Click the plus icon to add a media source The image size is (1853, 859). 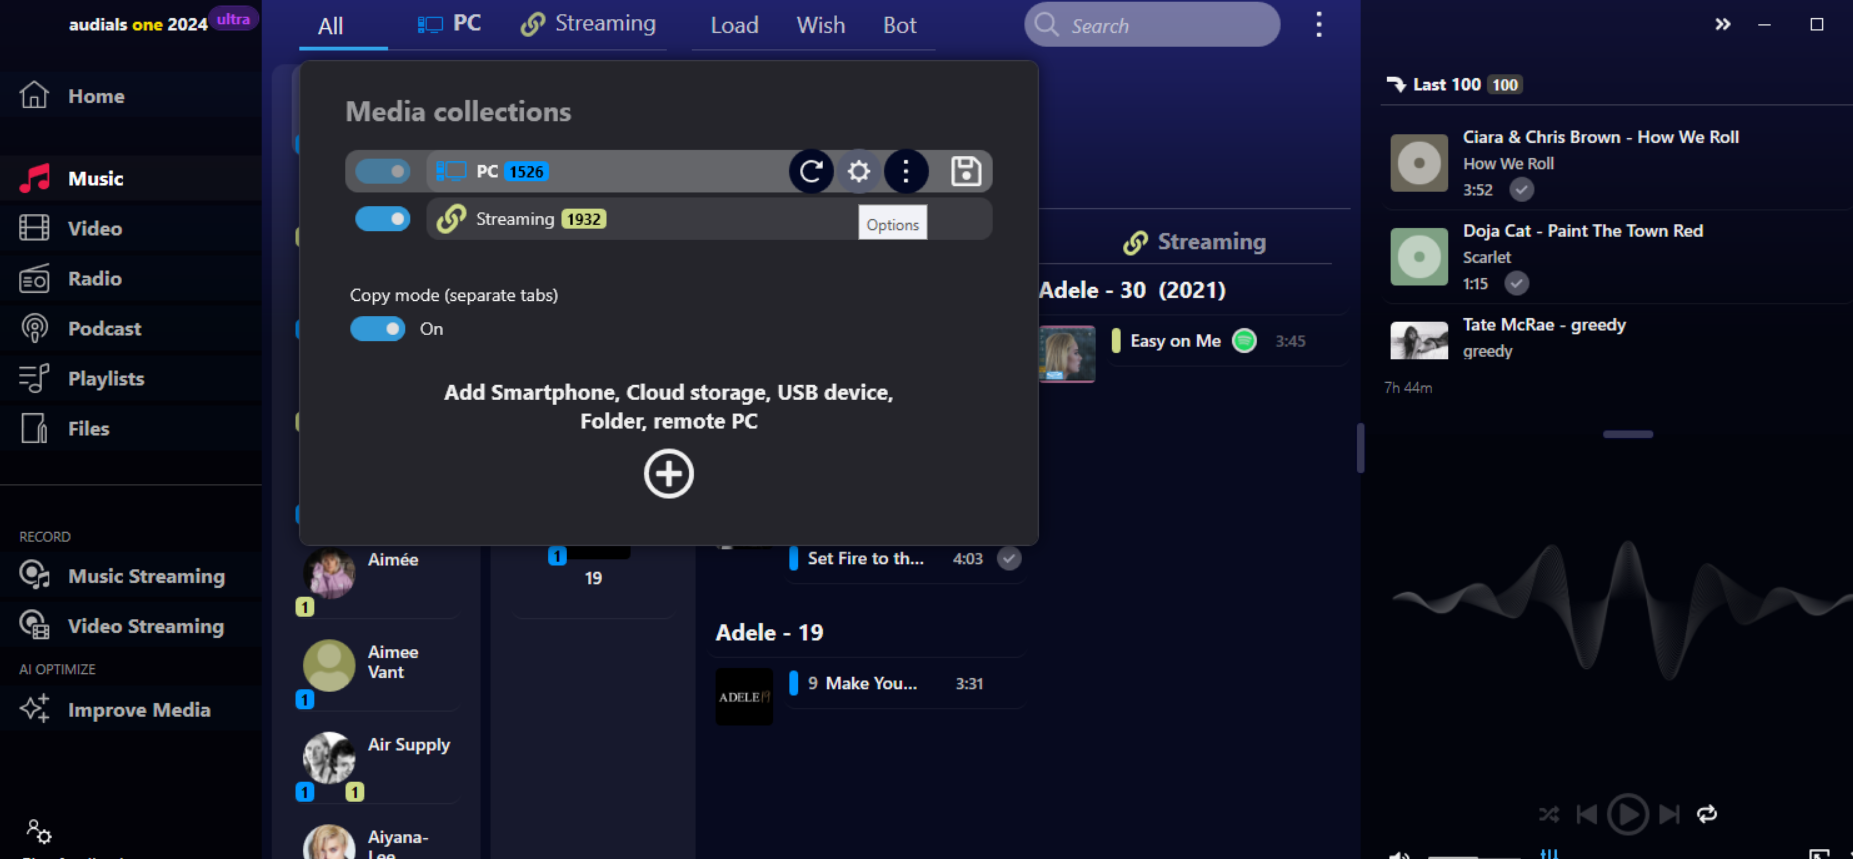(x=668, y=473)
